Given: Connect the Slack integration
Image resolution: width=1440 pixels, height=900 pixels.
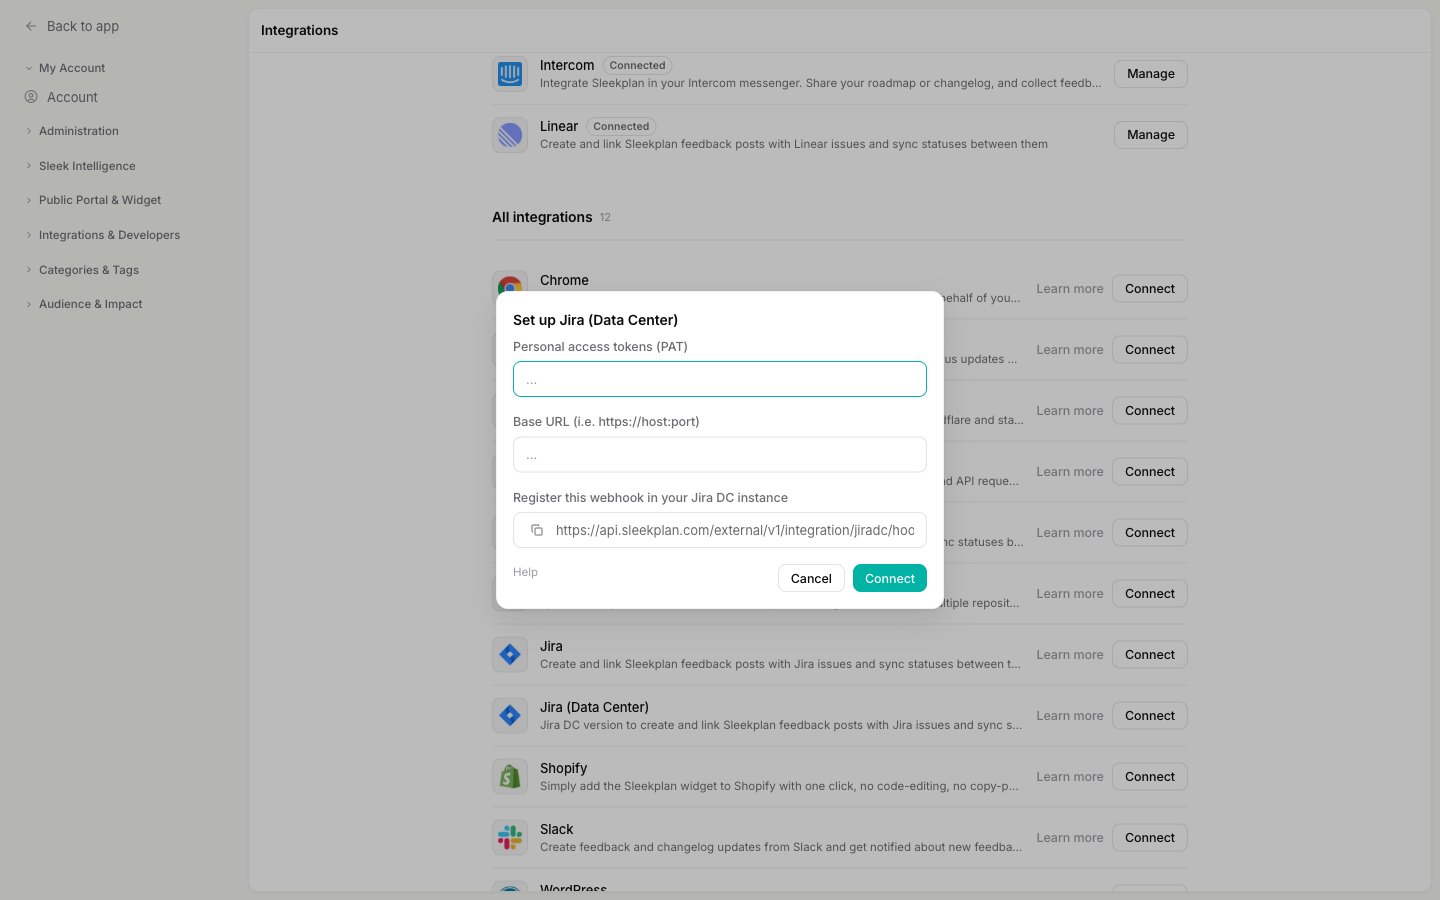Looking at the screenshot, I should coord(1150,838).
